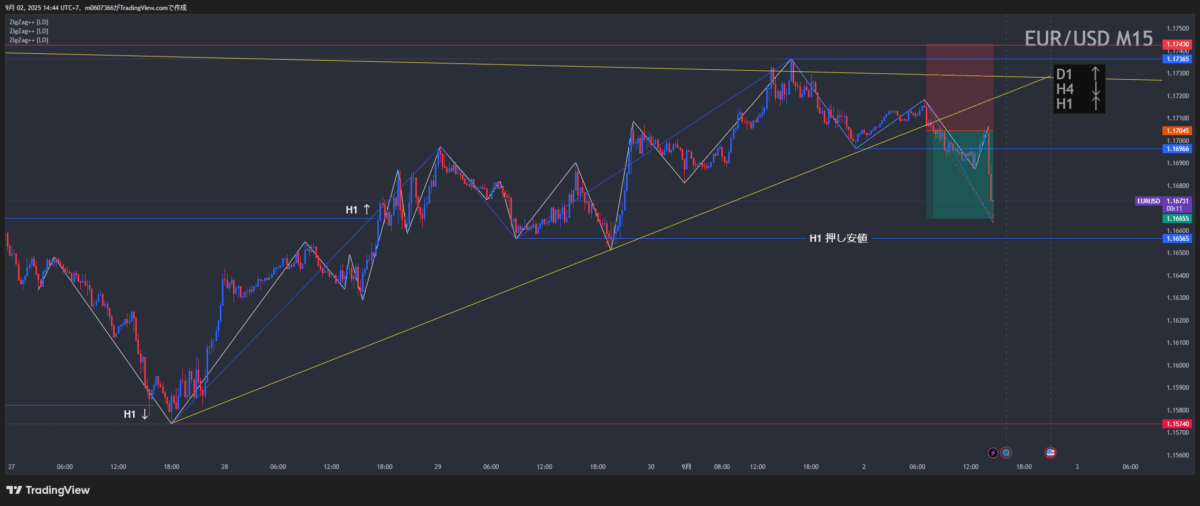Select the third ZigZag++ indicator label

pyautogui.click(x=29, y=41)
